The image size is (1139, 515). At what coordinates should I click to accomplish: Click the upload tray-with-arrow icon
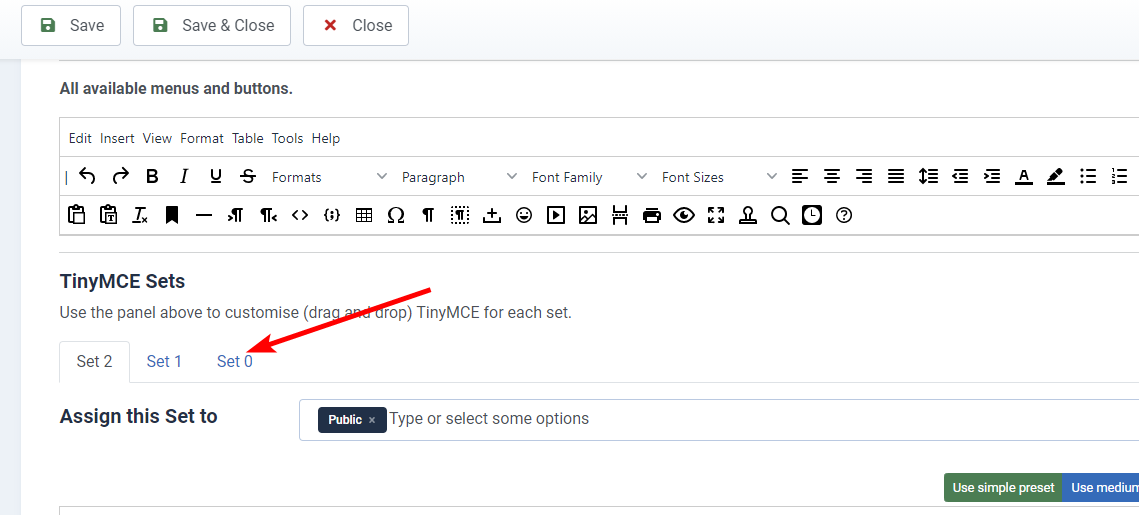coord(492,215)
